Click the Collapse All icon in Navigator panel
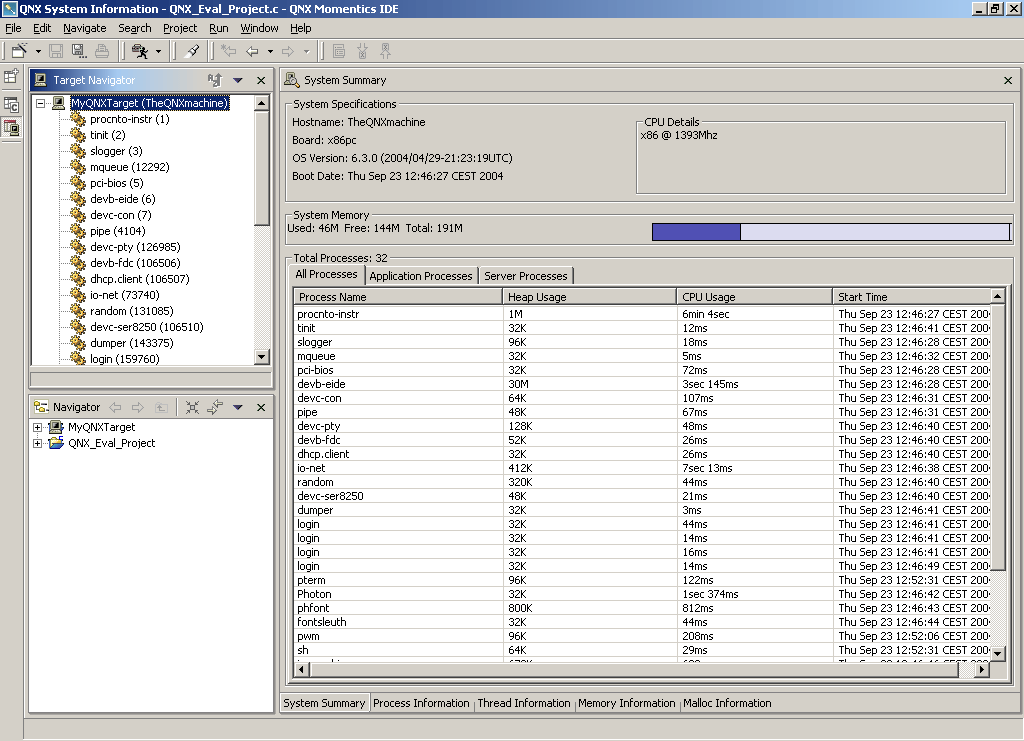 (192, 406)
